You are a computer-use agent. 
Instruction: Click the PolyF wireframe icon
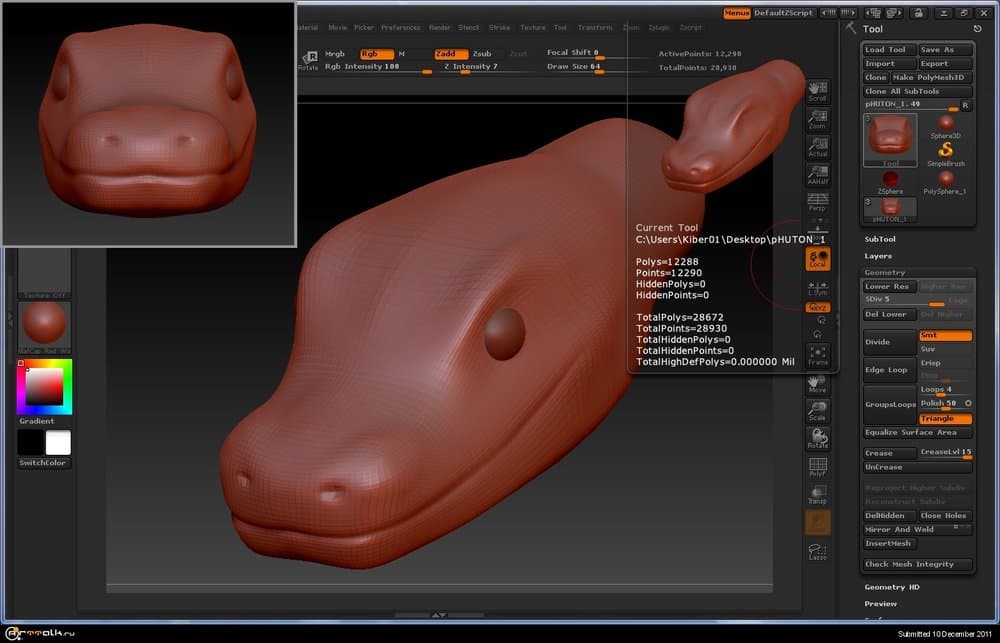[x=817, y=466]
